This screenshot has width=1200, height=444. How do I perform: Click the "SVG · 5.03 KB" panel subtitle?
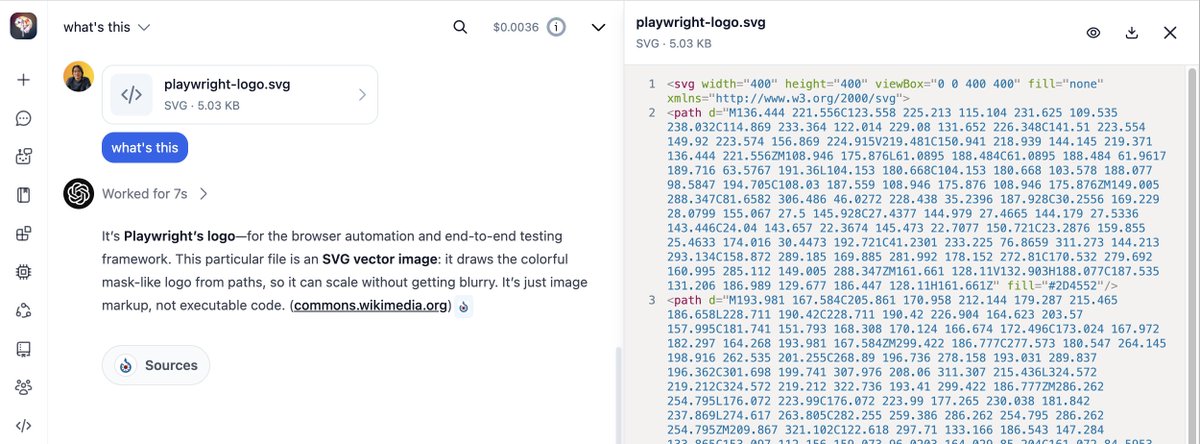(x=674, y=44)
